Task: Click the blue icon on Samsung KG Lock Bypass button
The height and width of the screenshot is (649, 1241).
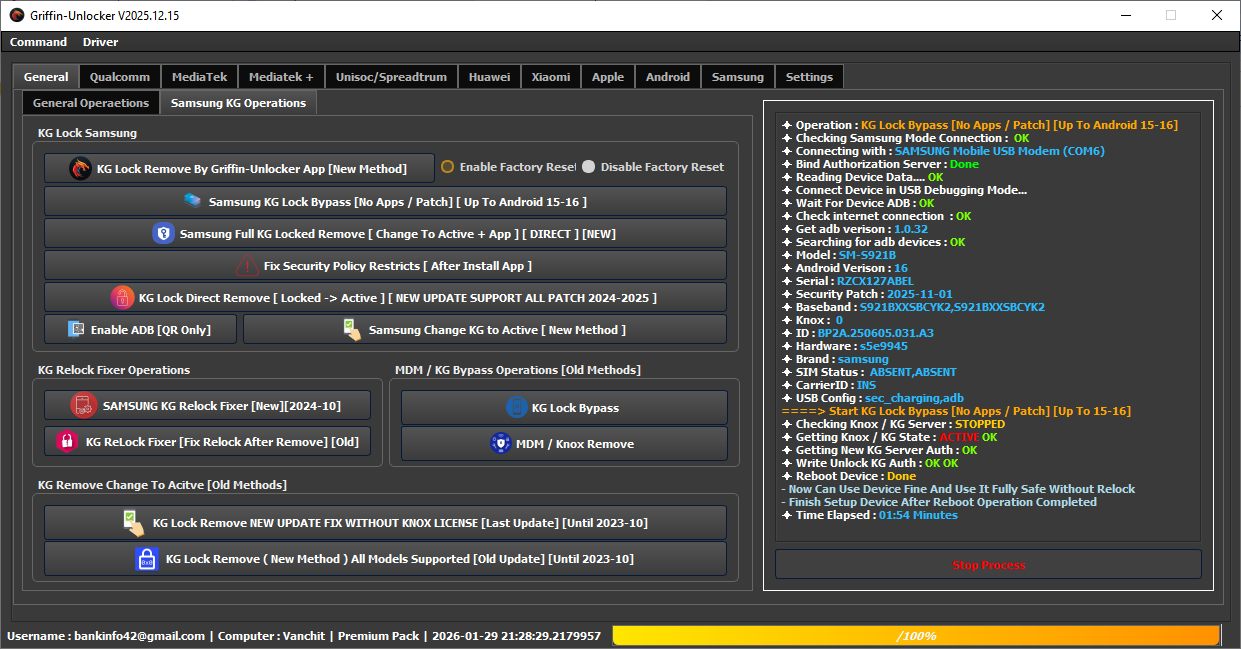Action: [193, 201]
